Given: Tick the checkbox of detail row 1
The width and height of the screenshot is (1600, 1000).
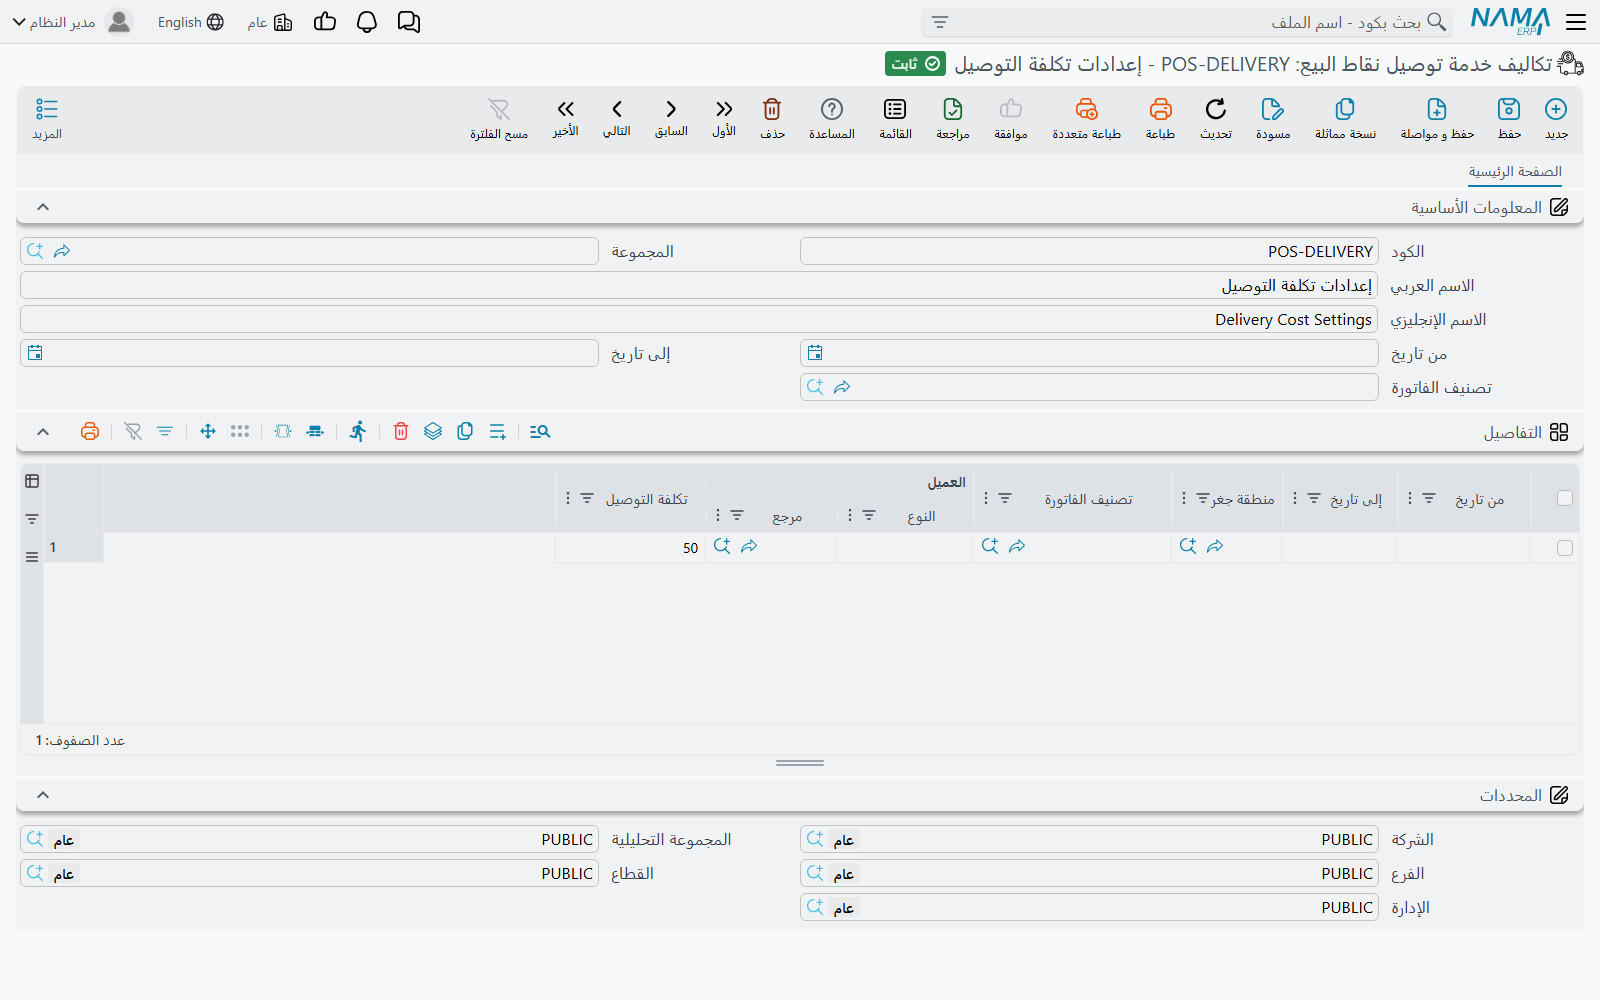Looking at the screenshot, I should coord(1565,548).
